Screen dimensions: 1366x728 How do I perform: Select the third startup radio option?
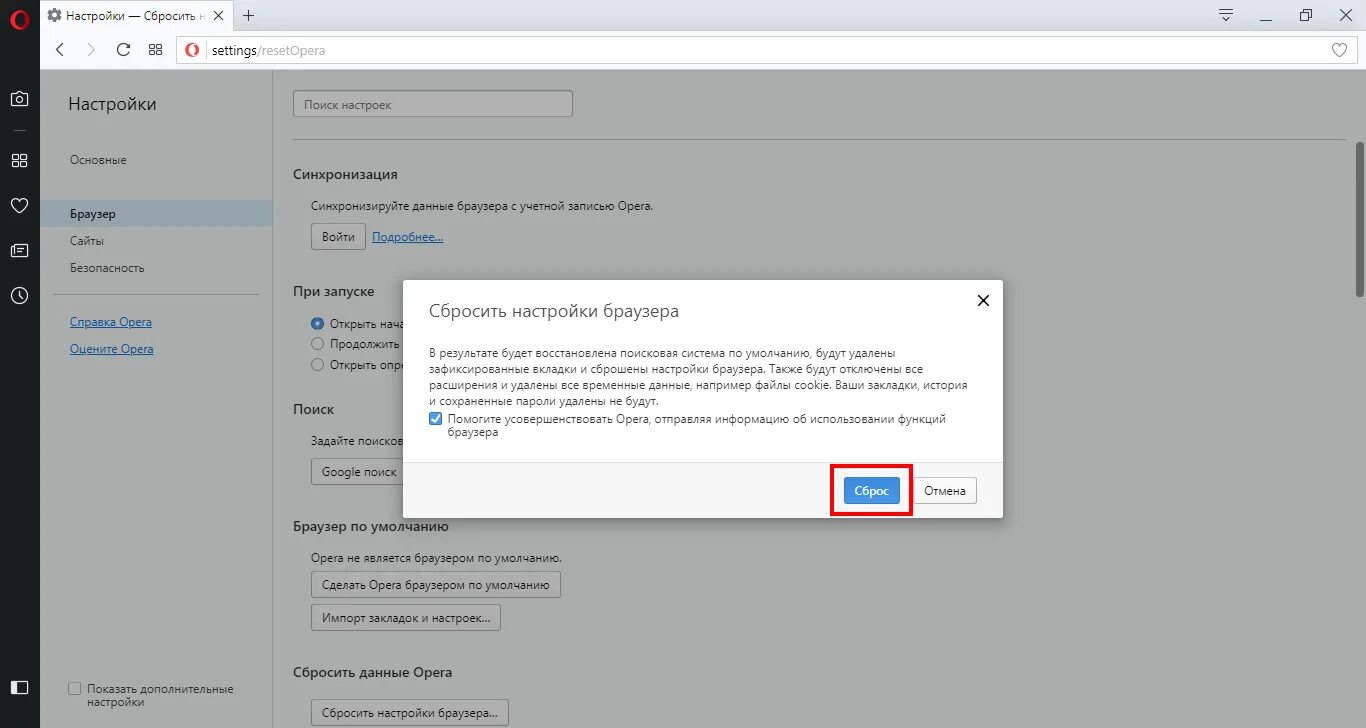318,365
